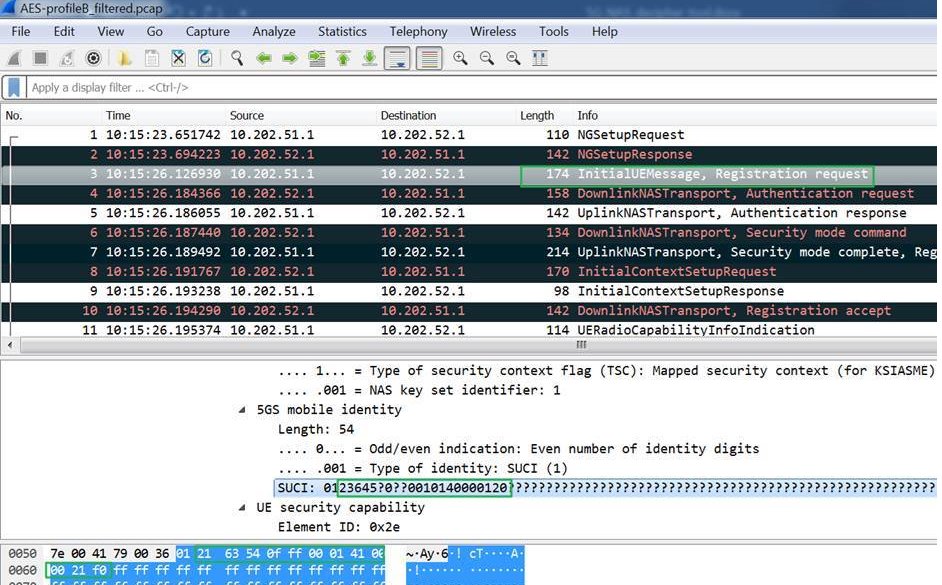The image size is (942, 585).
Task: Open the Telephony menu
Action: 418,31
